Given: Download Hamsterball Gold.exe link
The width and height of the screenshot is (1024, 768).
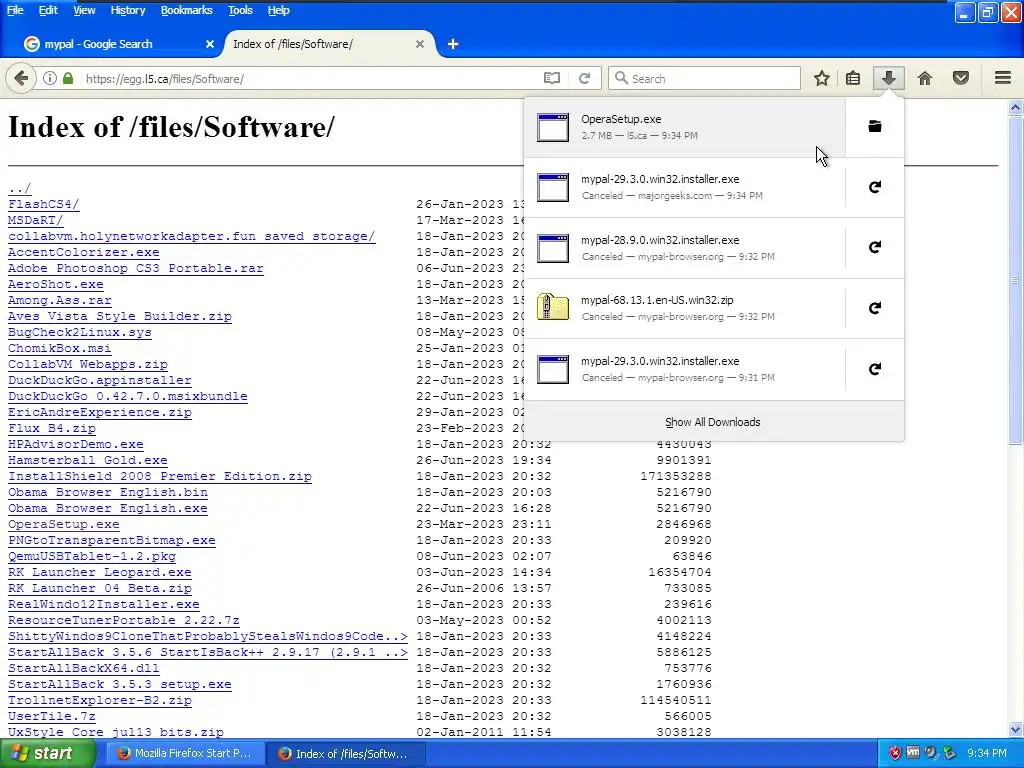Looking at the screenshot, I should click(x=88, y=460).
